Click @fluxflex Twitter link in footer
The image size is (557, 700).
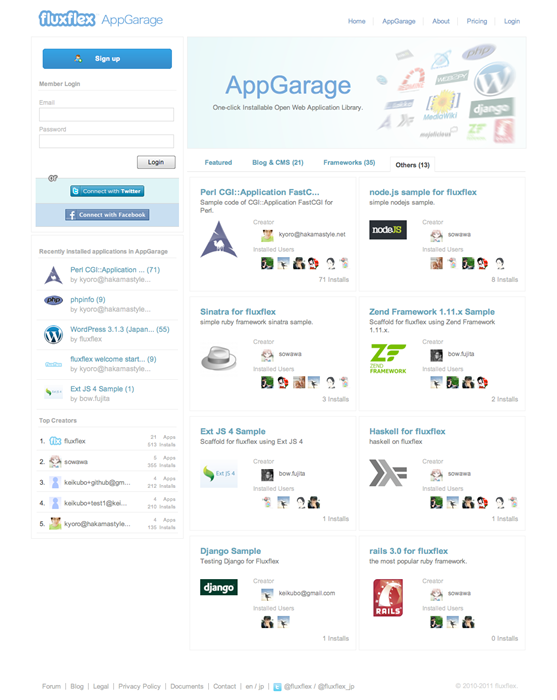point(298,686)
